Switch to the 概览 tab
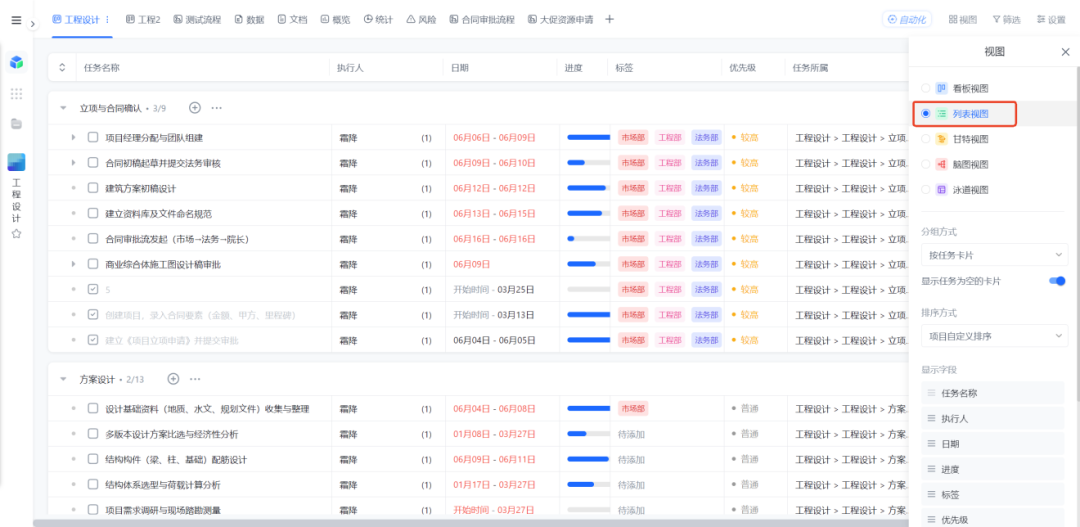 coord(335,20)
